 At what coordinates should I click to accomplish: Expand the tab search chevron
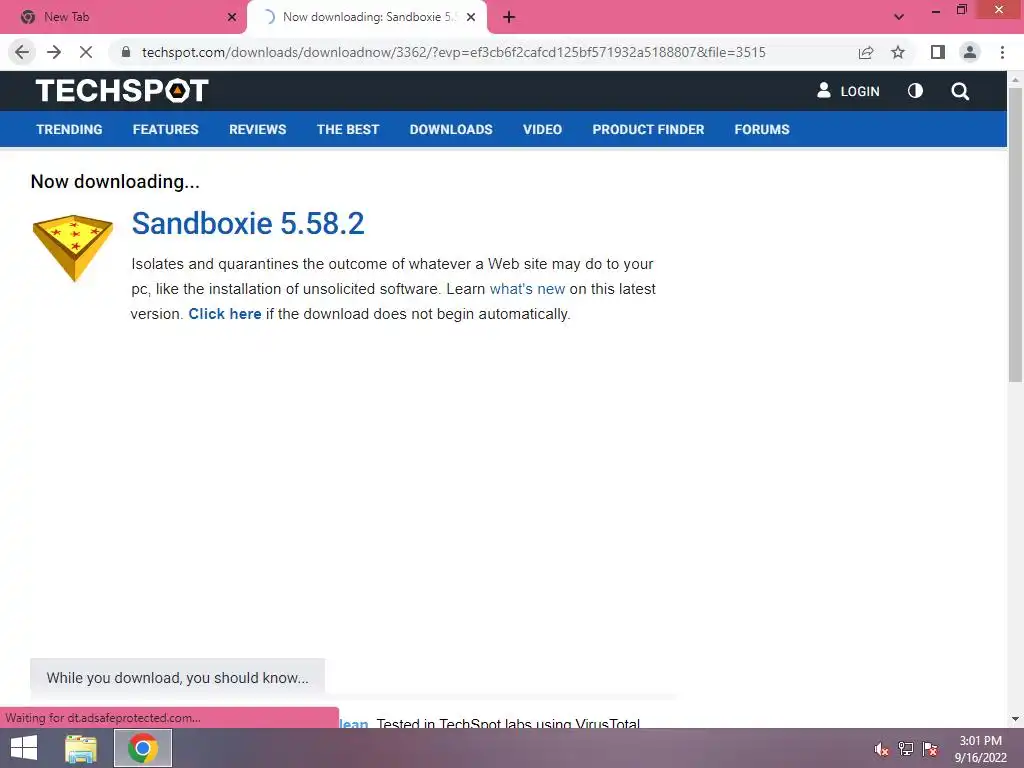(x=899, y=17)
